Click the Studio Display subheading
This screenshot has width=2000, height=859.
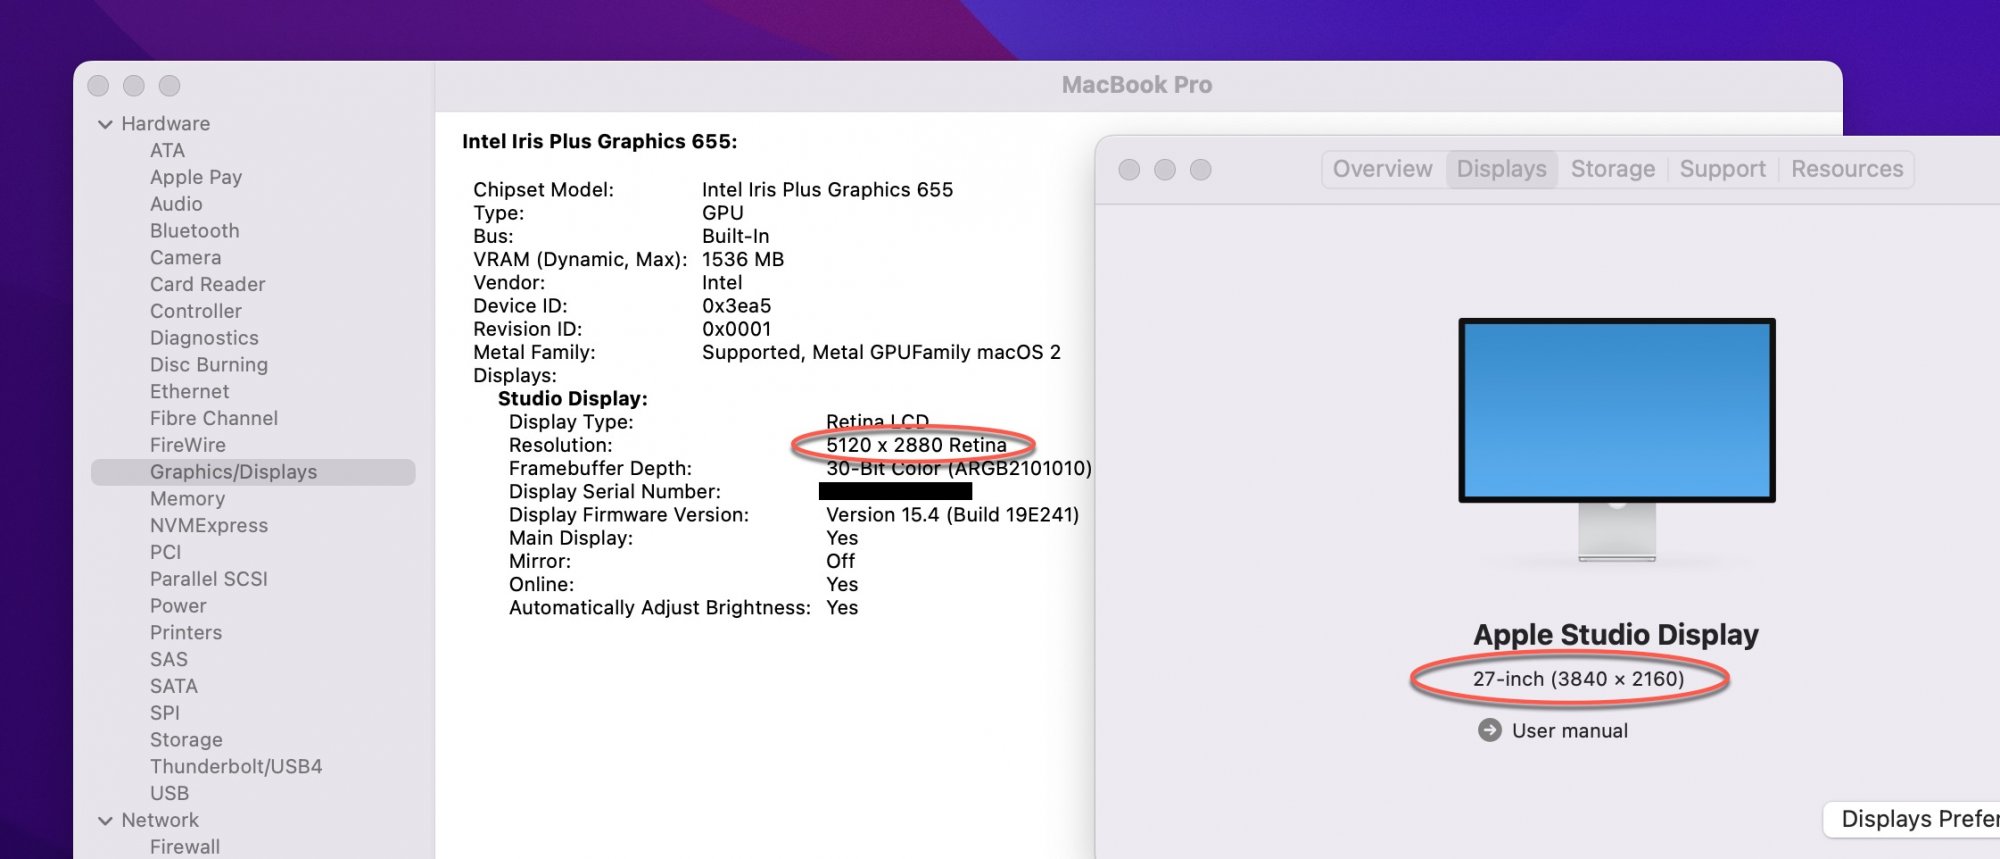pyautogui.click(x=573, y=399)
